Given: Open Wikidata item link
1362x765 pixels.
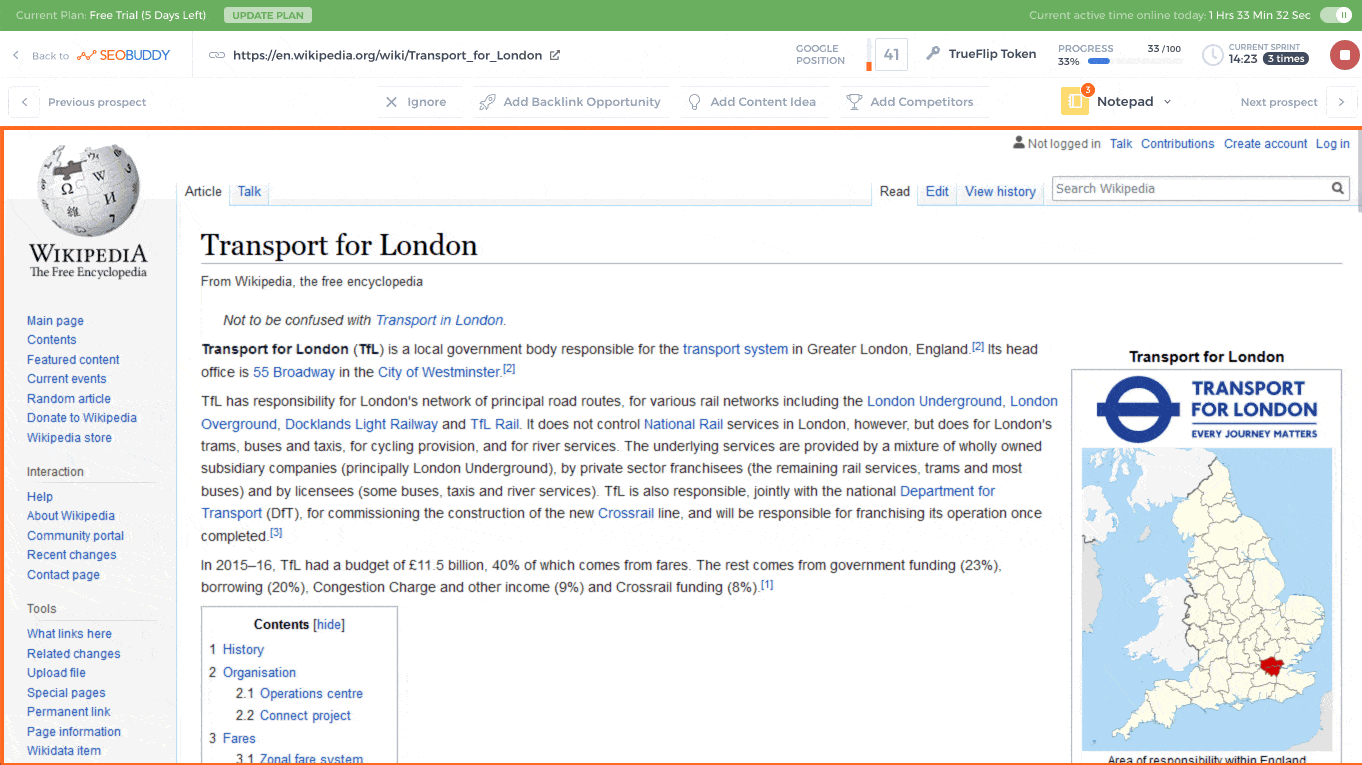Looking at the screenshot, I should coord(64,751).
